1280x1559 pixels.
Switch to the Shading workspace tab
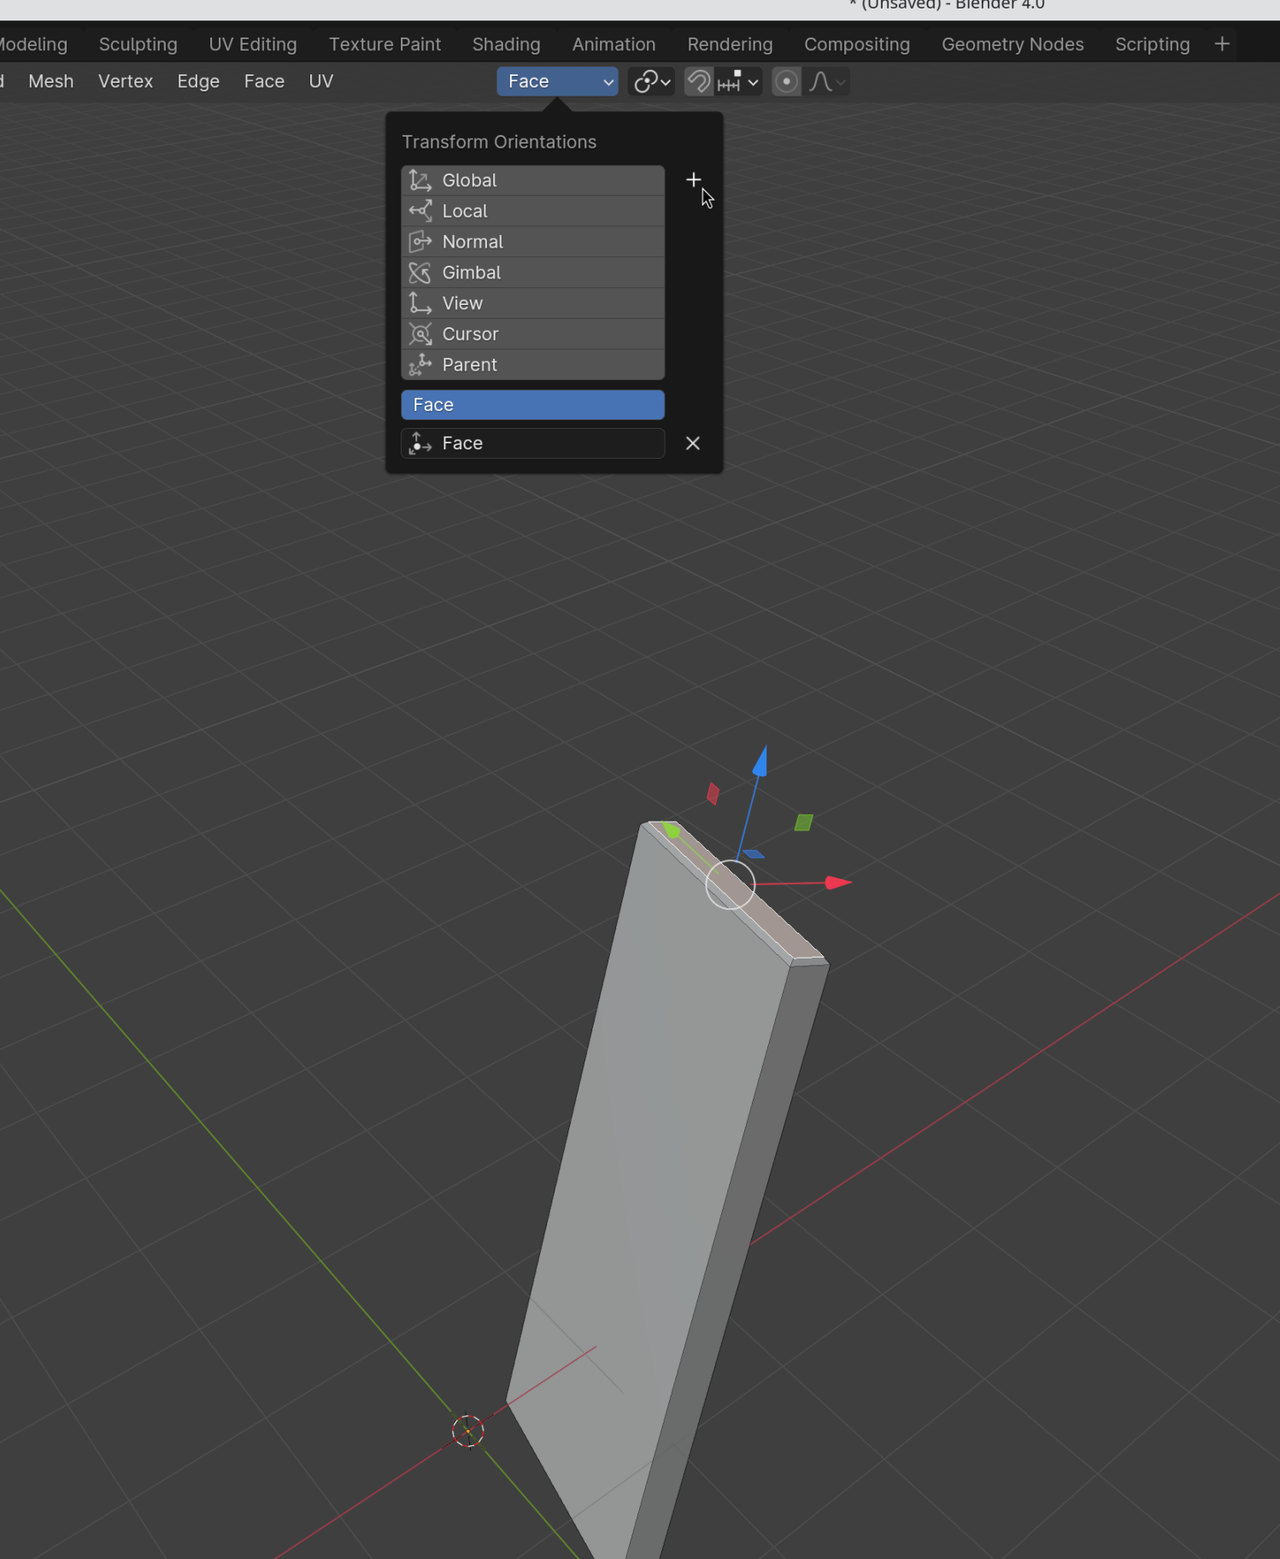(x=506, y=44)
